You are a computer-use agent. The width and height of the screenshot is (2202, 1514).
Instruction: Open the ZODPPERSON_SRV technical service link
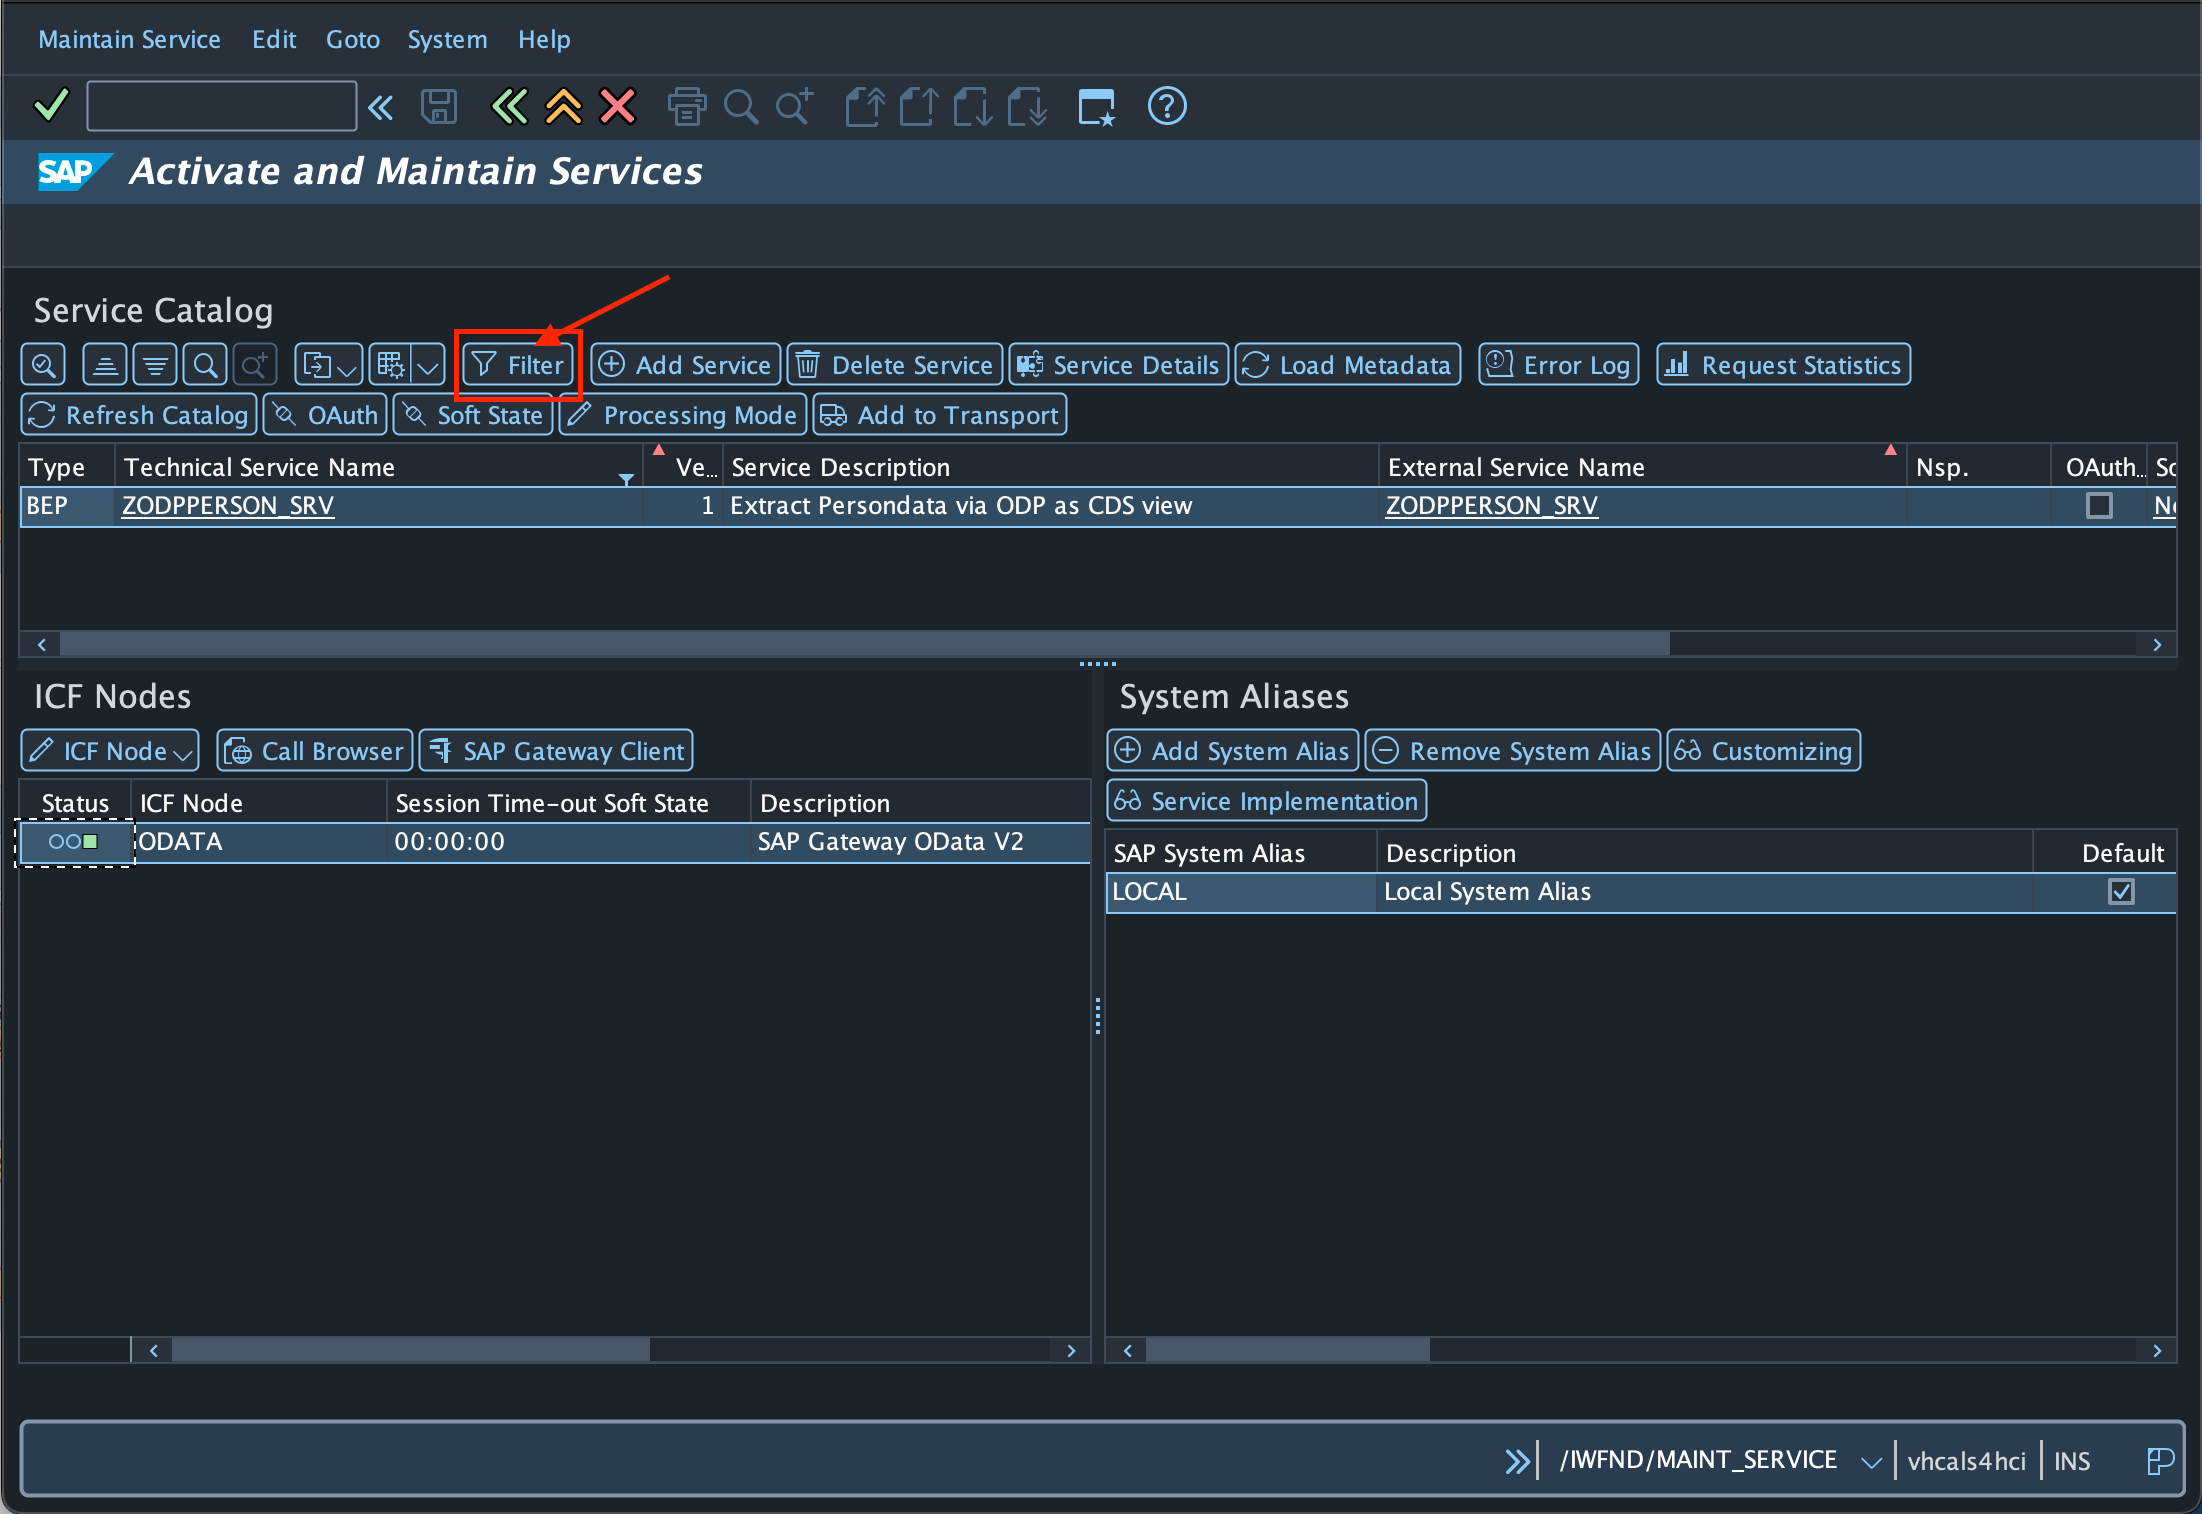pyautogui.click(x=227, y=506)
